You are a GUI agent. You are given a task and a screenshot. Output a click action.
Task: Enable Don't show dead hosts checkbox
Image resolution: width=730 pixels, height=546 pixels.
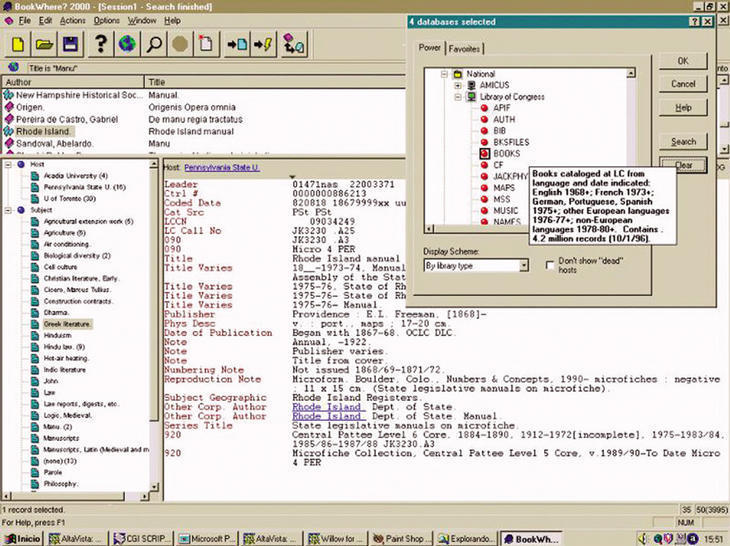(551, 265)
